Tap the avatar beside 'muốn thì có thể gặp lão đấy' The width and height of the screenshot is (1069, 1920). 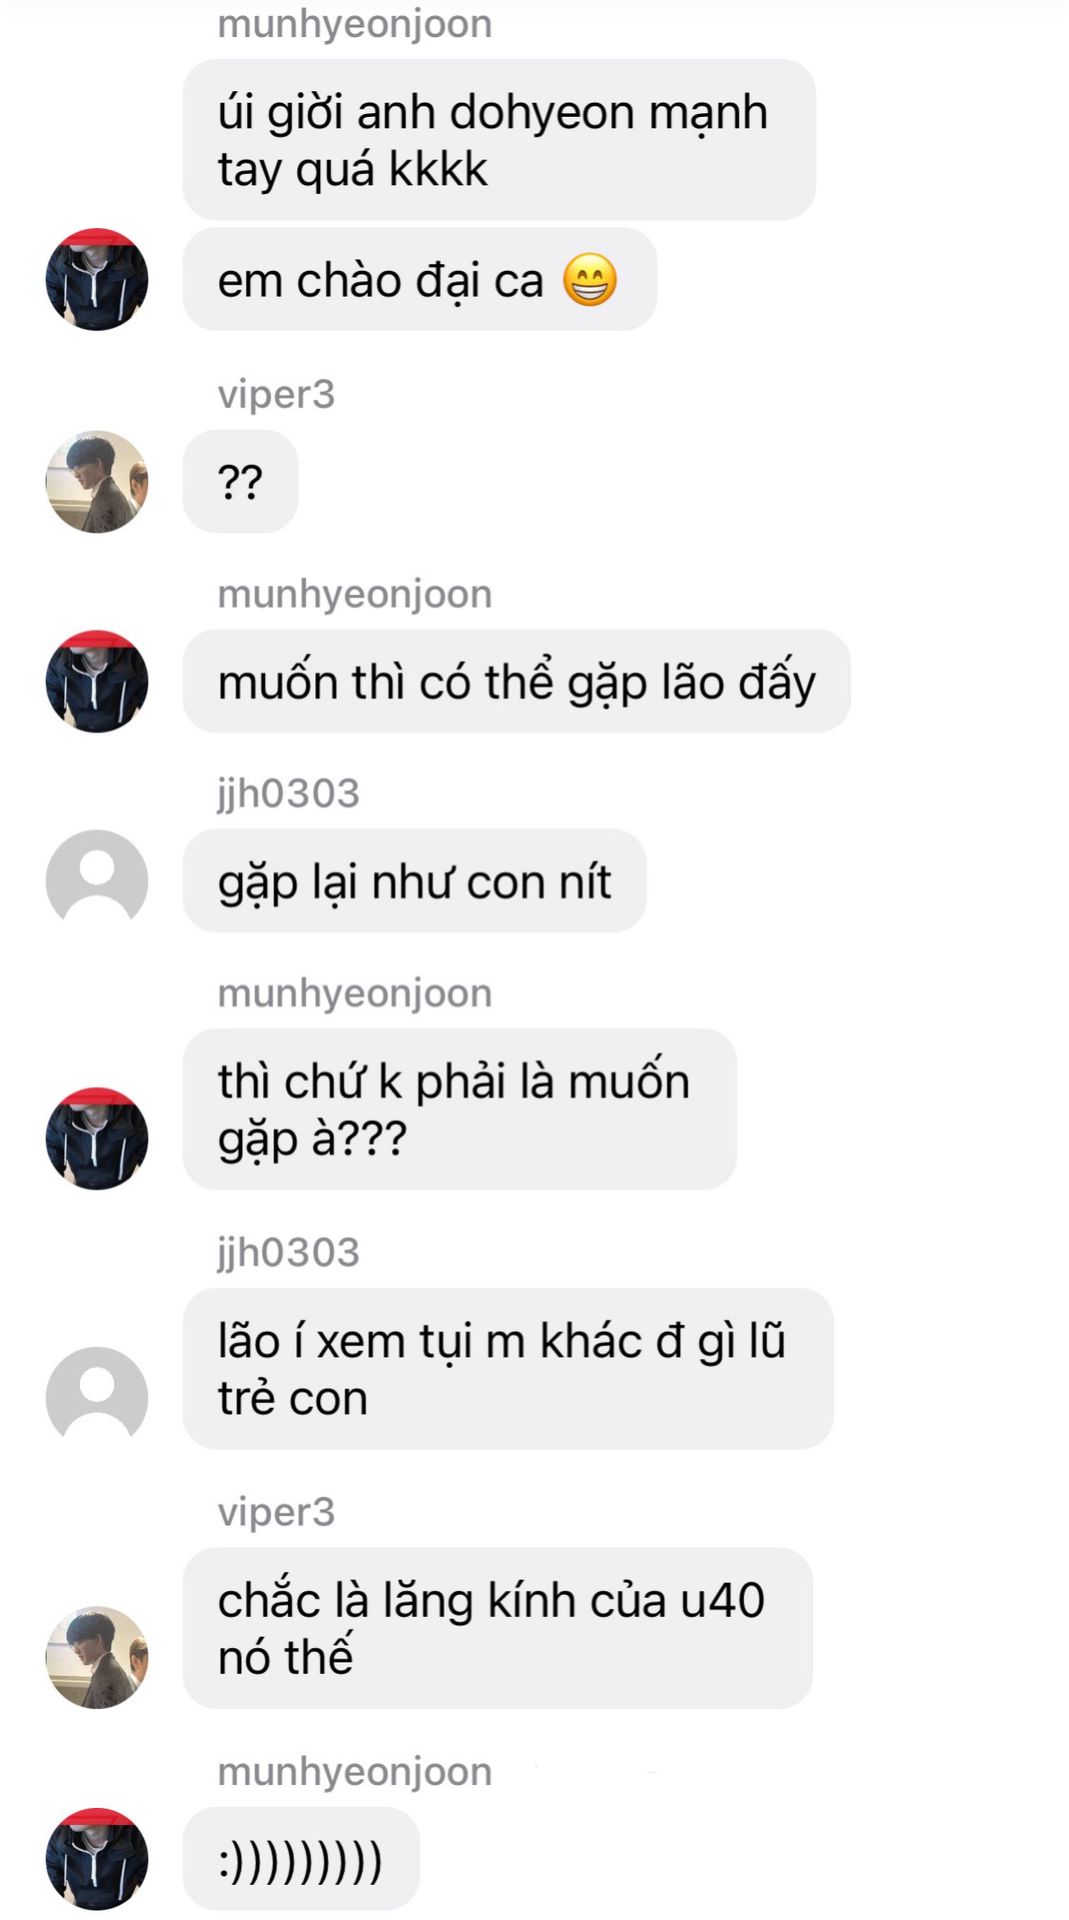(97, 681)
